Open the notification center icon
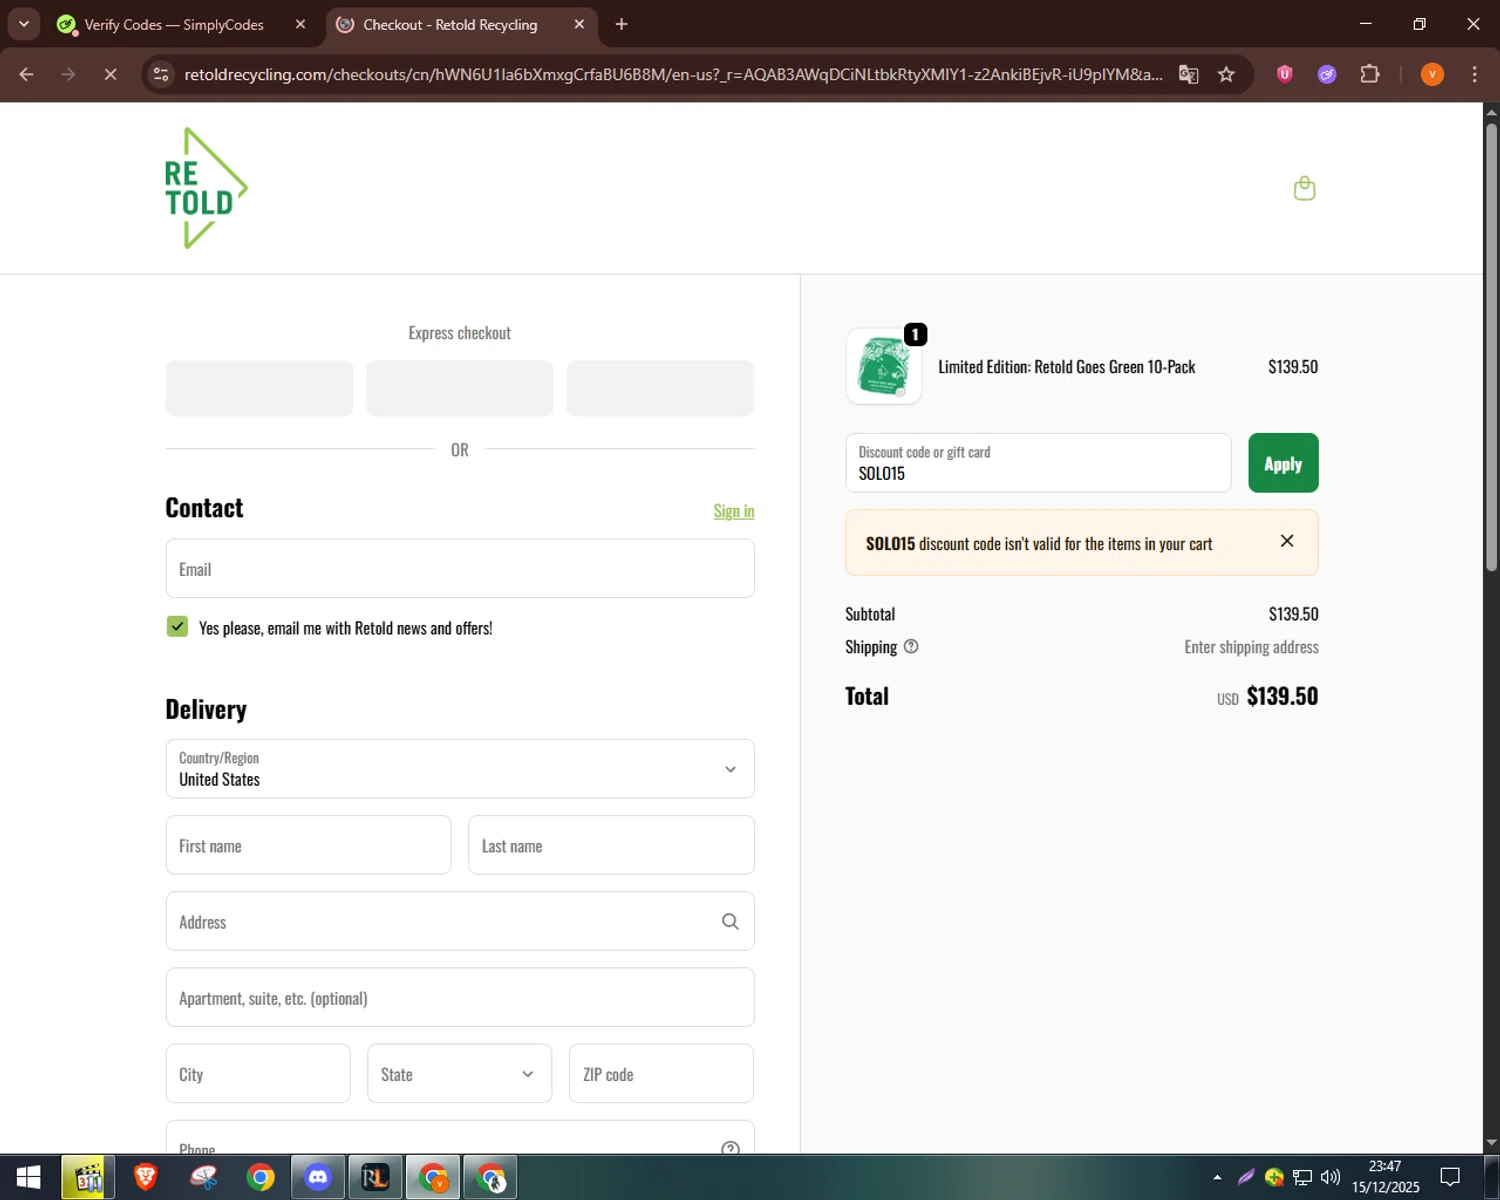This screenshot has height=1200, width=1500. (1450, 1177)
